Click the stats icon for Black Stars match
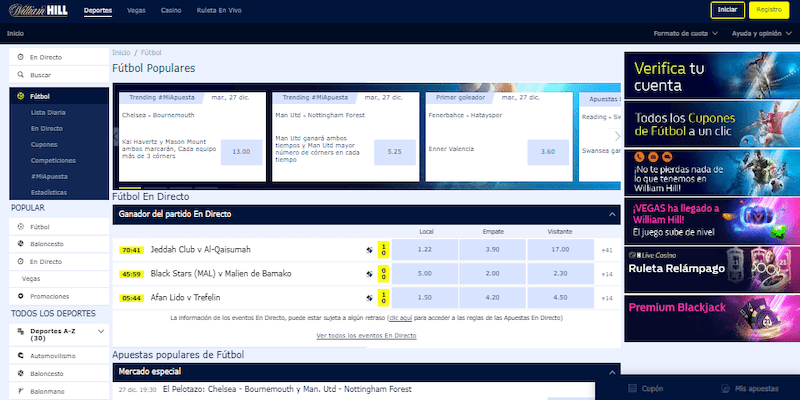 [x=369, y=274]
